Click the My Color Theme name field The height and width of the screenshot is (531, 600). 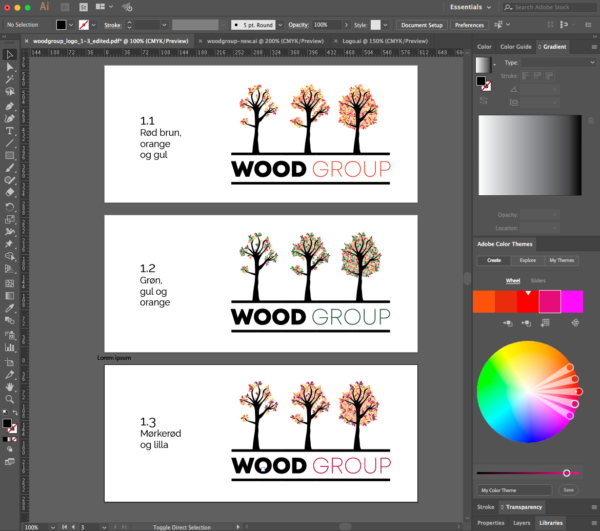(514, 490)
